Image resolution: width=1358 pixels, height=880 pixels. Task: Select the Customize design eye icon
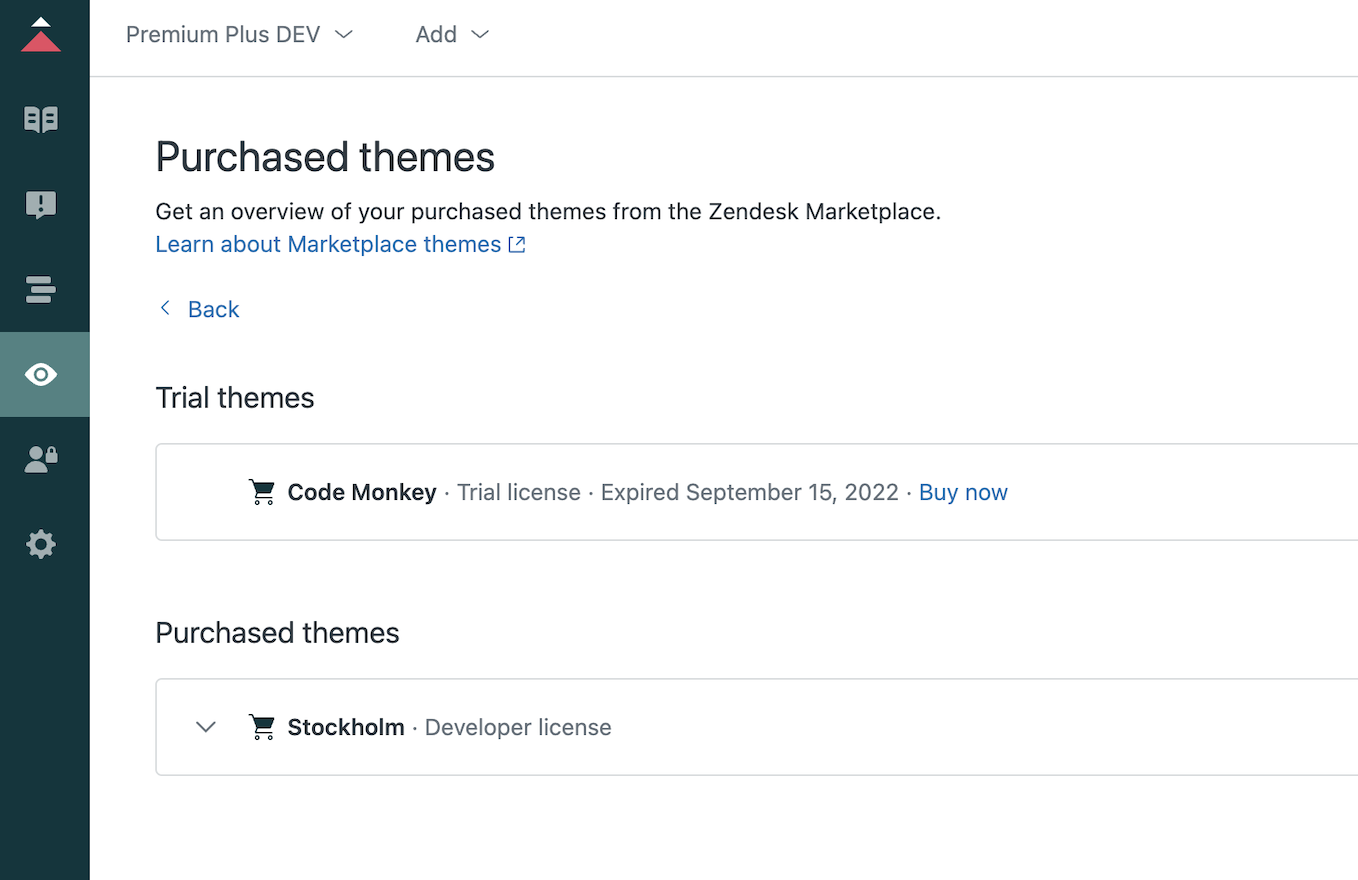click(x=41, y=375)
